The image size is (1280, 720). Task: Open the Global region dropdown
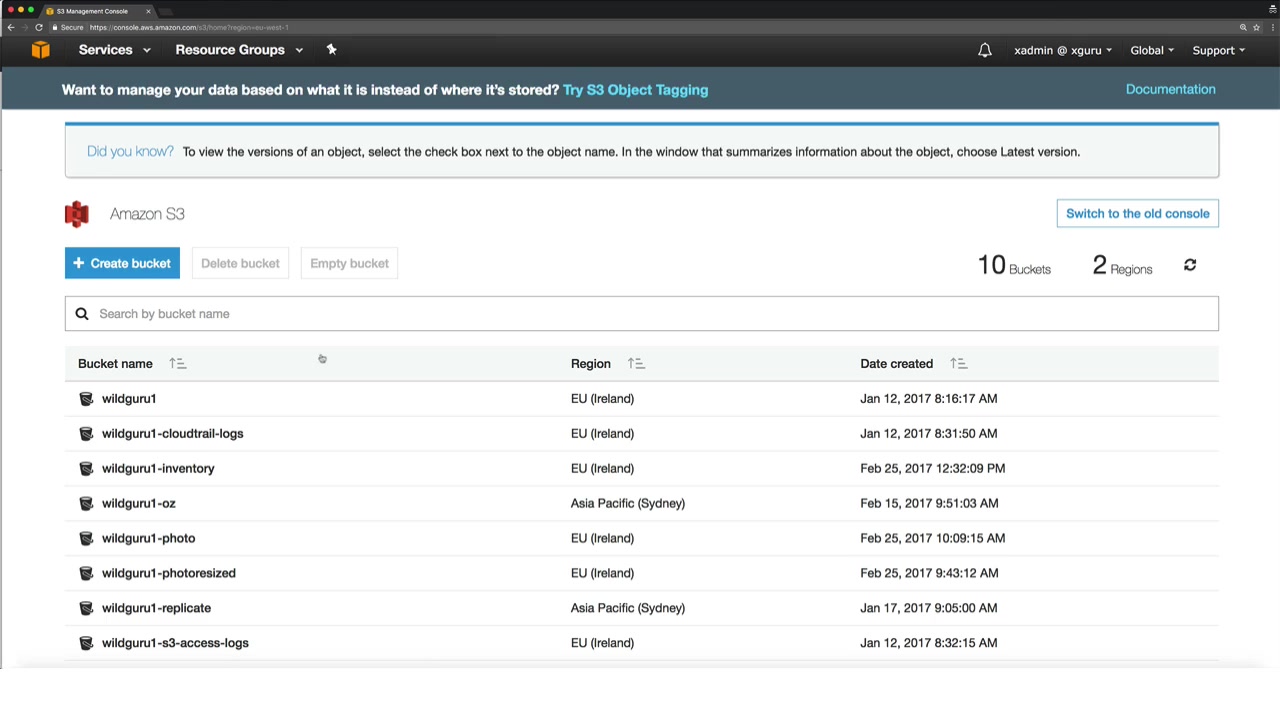(1152, 50)
